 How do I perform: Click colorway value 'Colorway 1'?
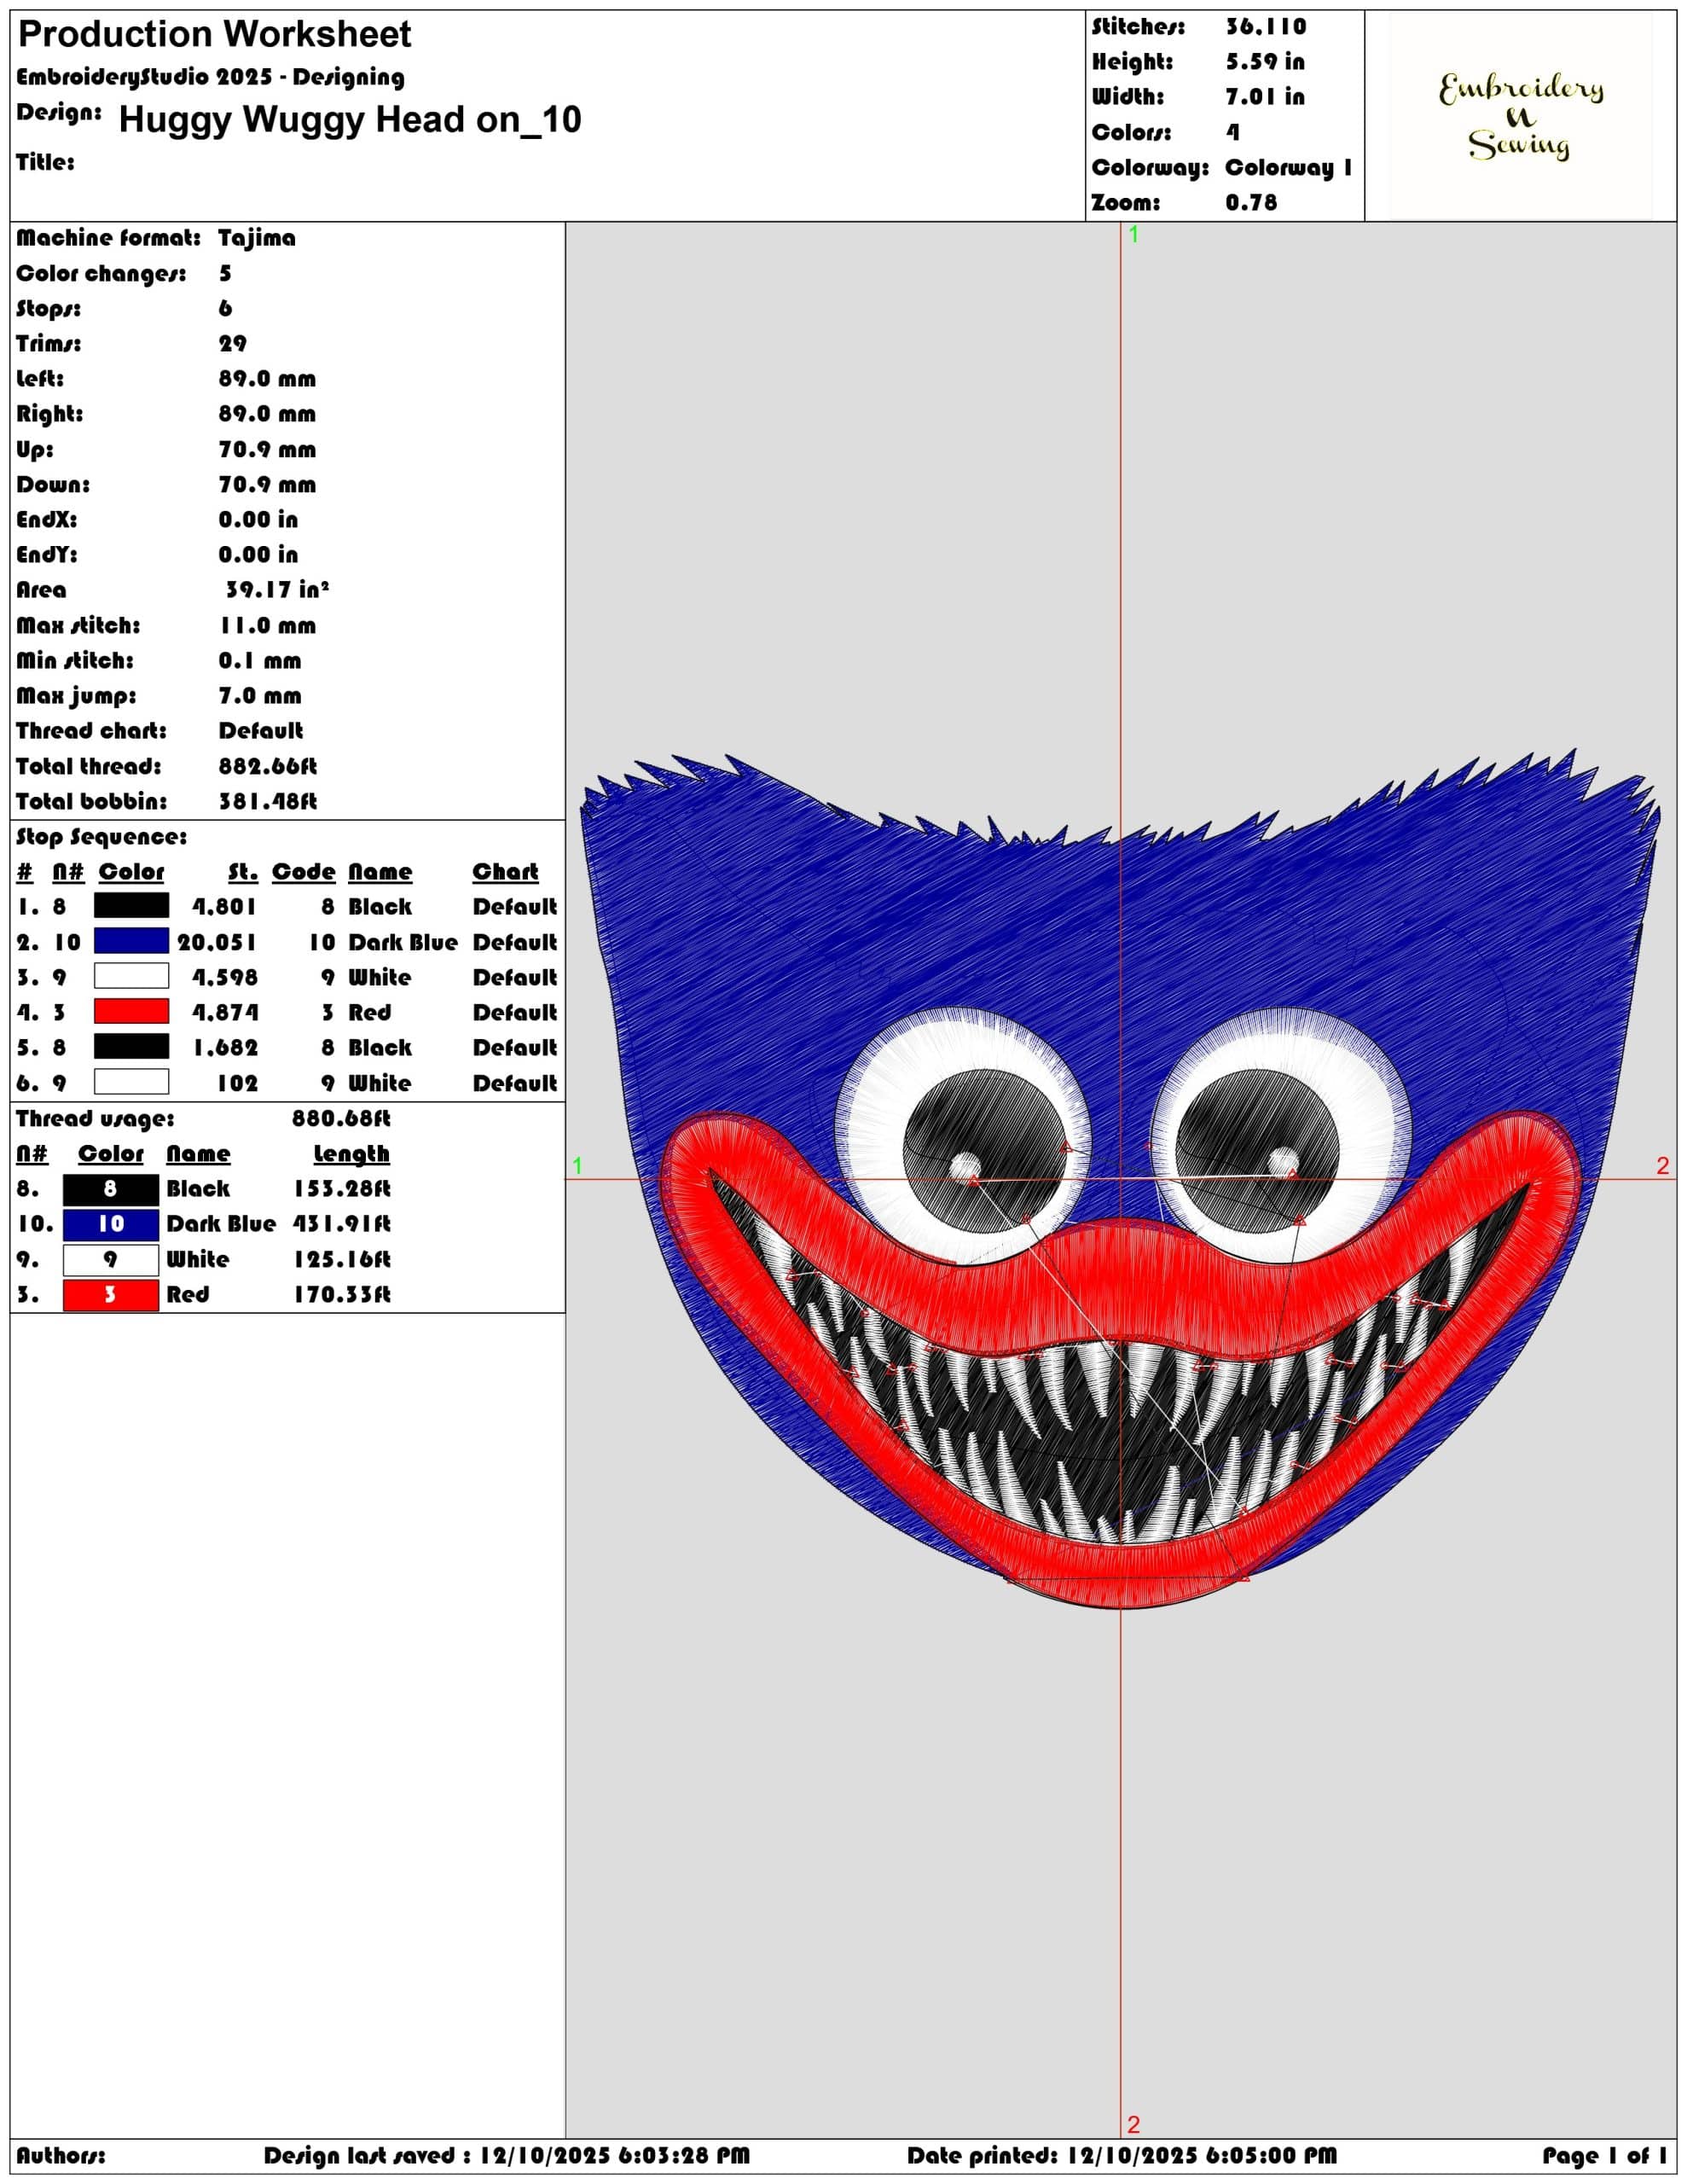pyautogui.click(x=1289, y=167)
